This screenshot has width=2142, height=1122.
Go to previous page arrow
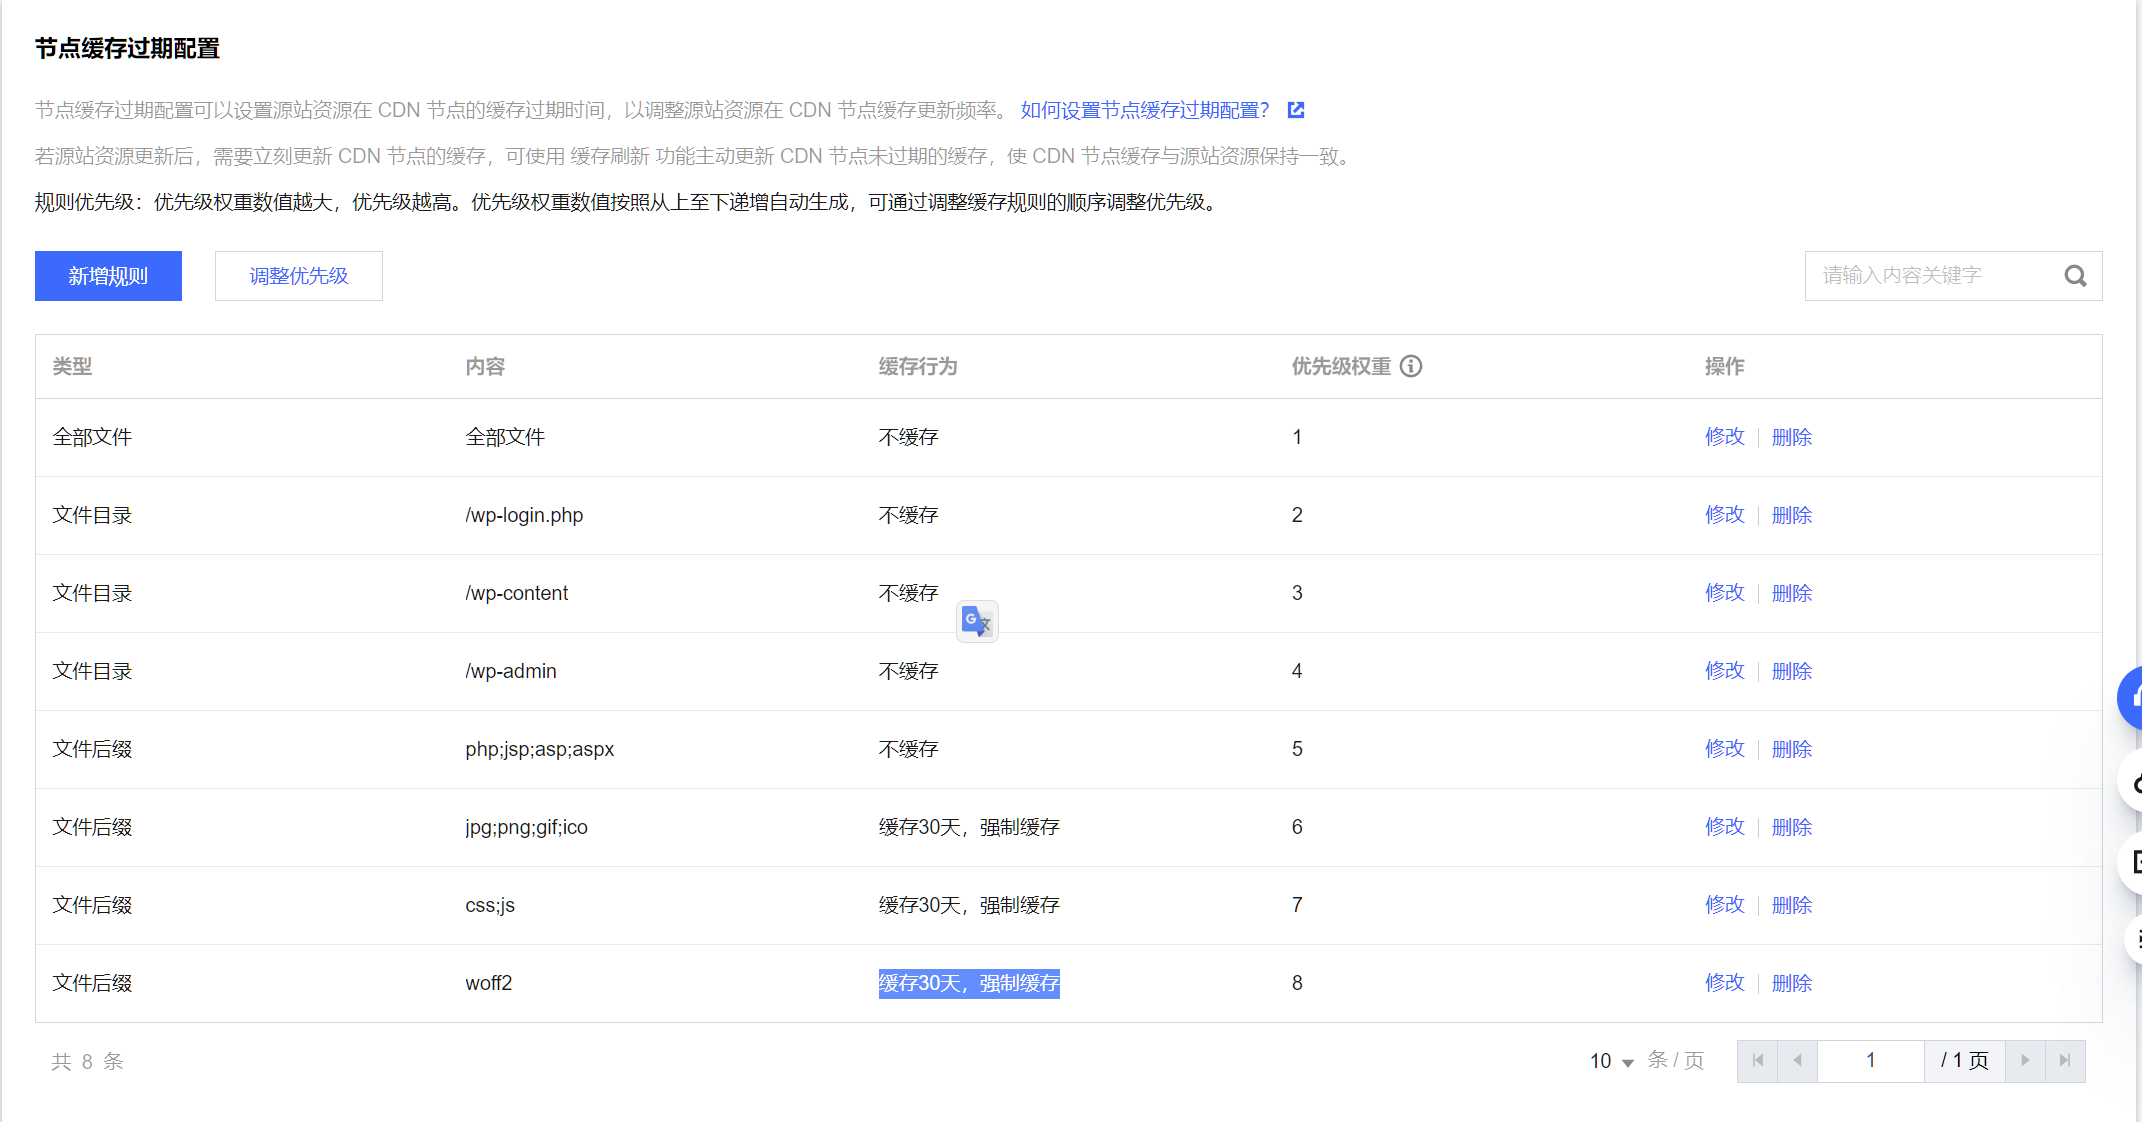point(1797,1060)
